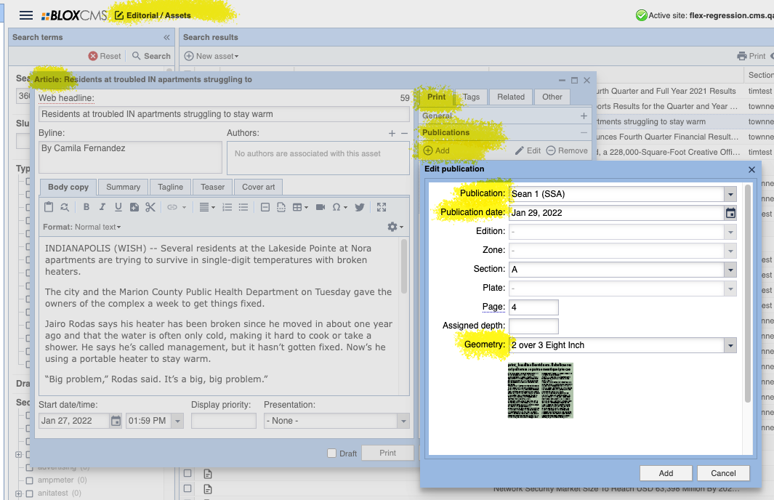Screen dimensions: 774x500
Task: Click the Page number input field
Action: click(x=533, y=307)
